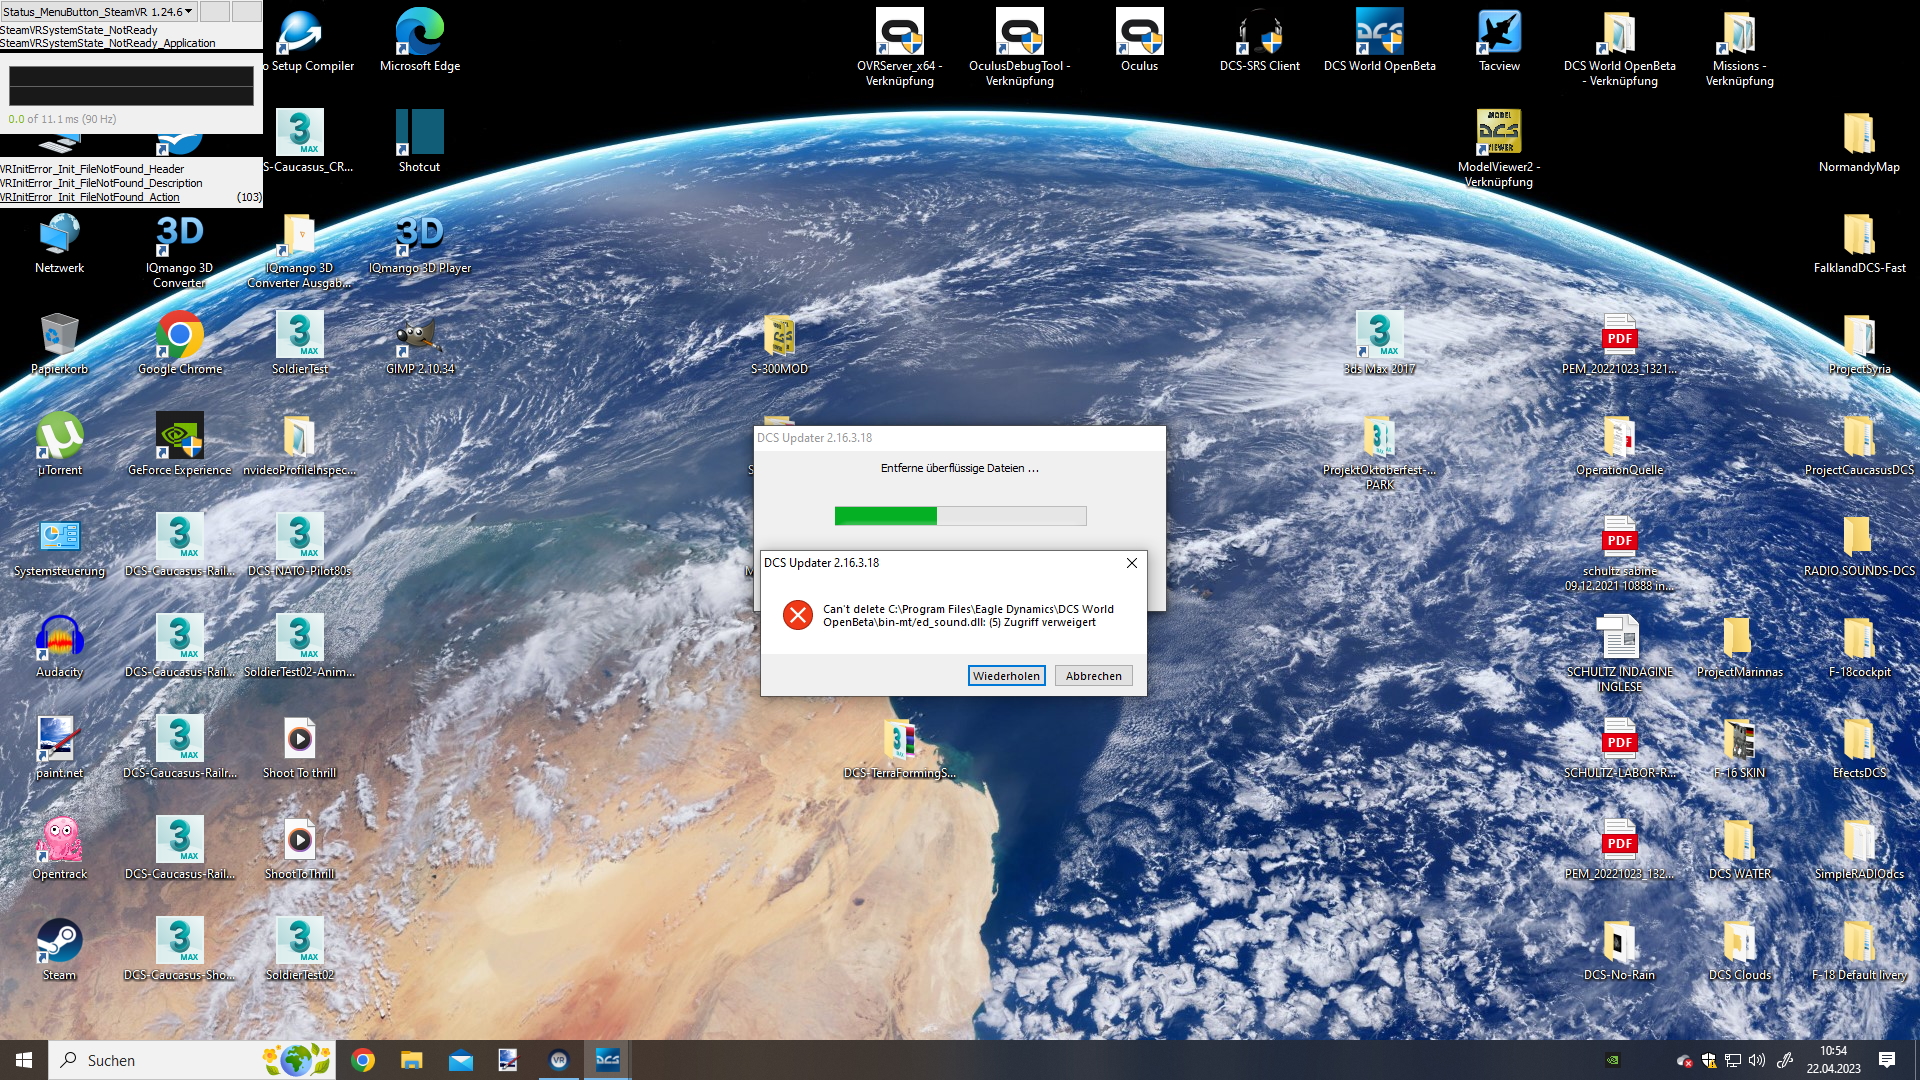Open the IQmango 3D Player icon

pos(420,243)
